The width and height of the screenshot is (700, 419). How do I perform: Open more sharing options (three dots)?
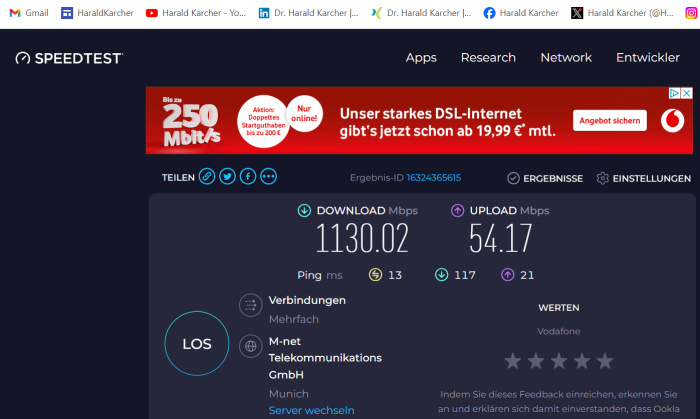268,177
